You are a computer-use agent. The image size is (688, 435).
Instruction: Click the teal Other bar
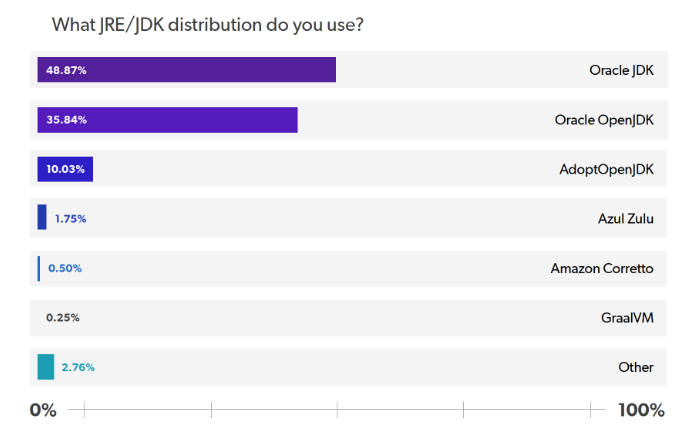click(x=46, y=367)
